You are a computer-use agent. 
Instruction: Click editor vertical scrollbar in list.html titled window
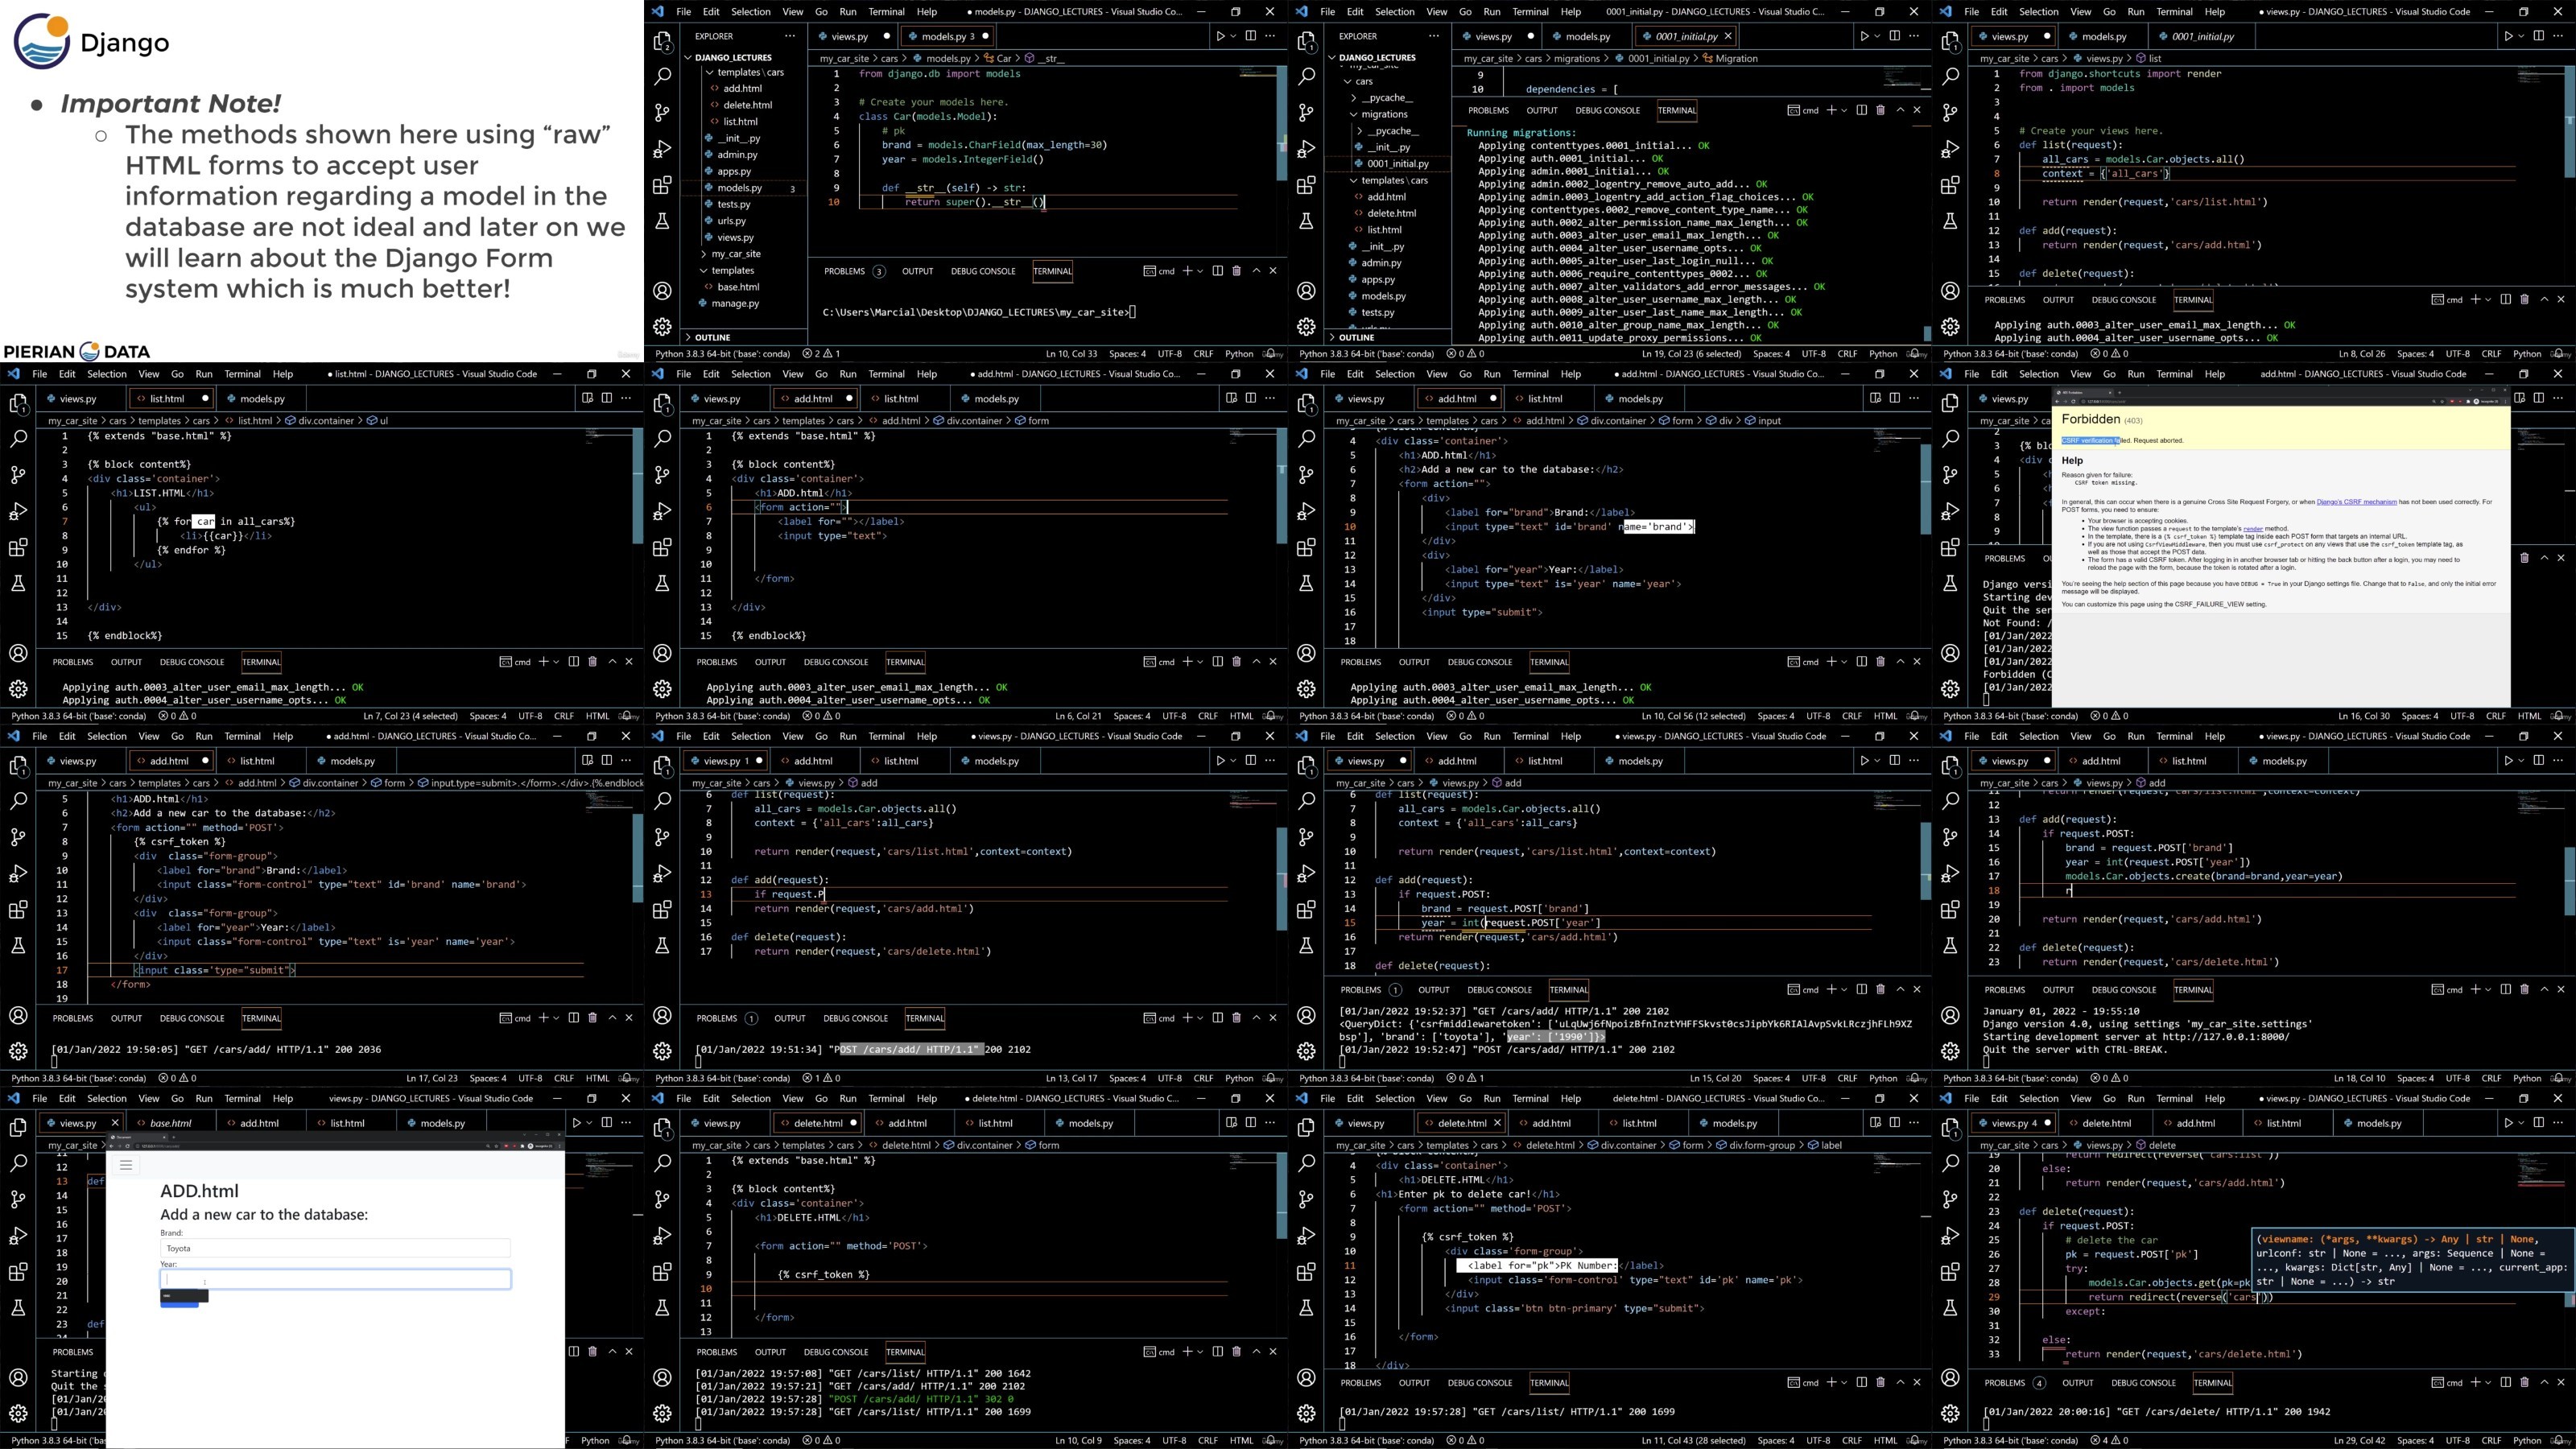[x=637, y=487]
